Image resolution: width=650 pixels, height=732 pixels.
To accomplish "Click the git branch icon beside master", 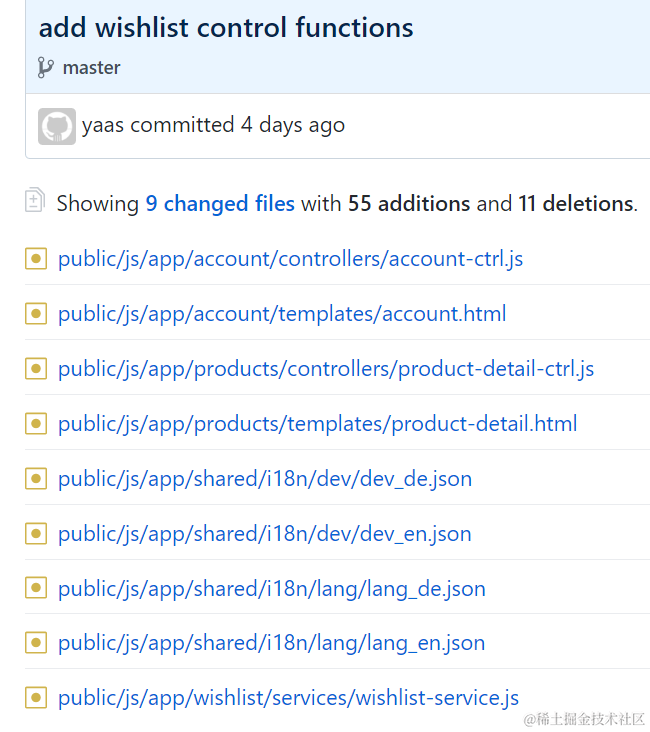I will (46, 68).
